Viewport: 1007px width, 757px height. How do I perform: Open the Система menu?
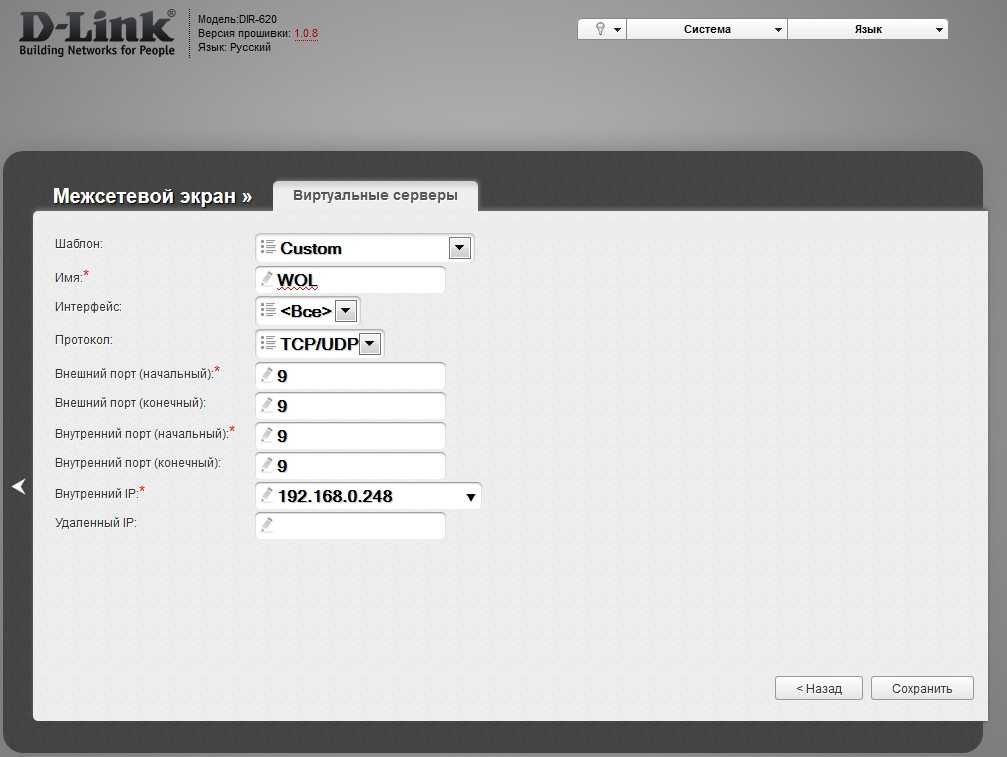point(707,29)
